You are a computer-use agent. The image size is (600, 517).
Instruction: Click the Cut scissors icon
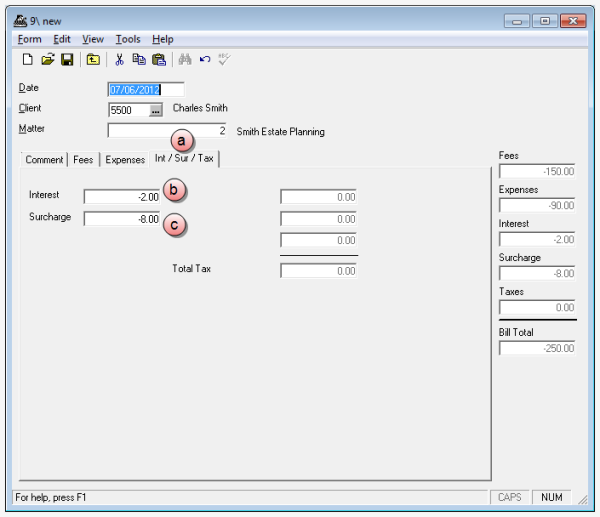119,60
